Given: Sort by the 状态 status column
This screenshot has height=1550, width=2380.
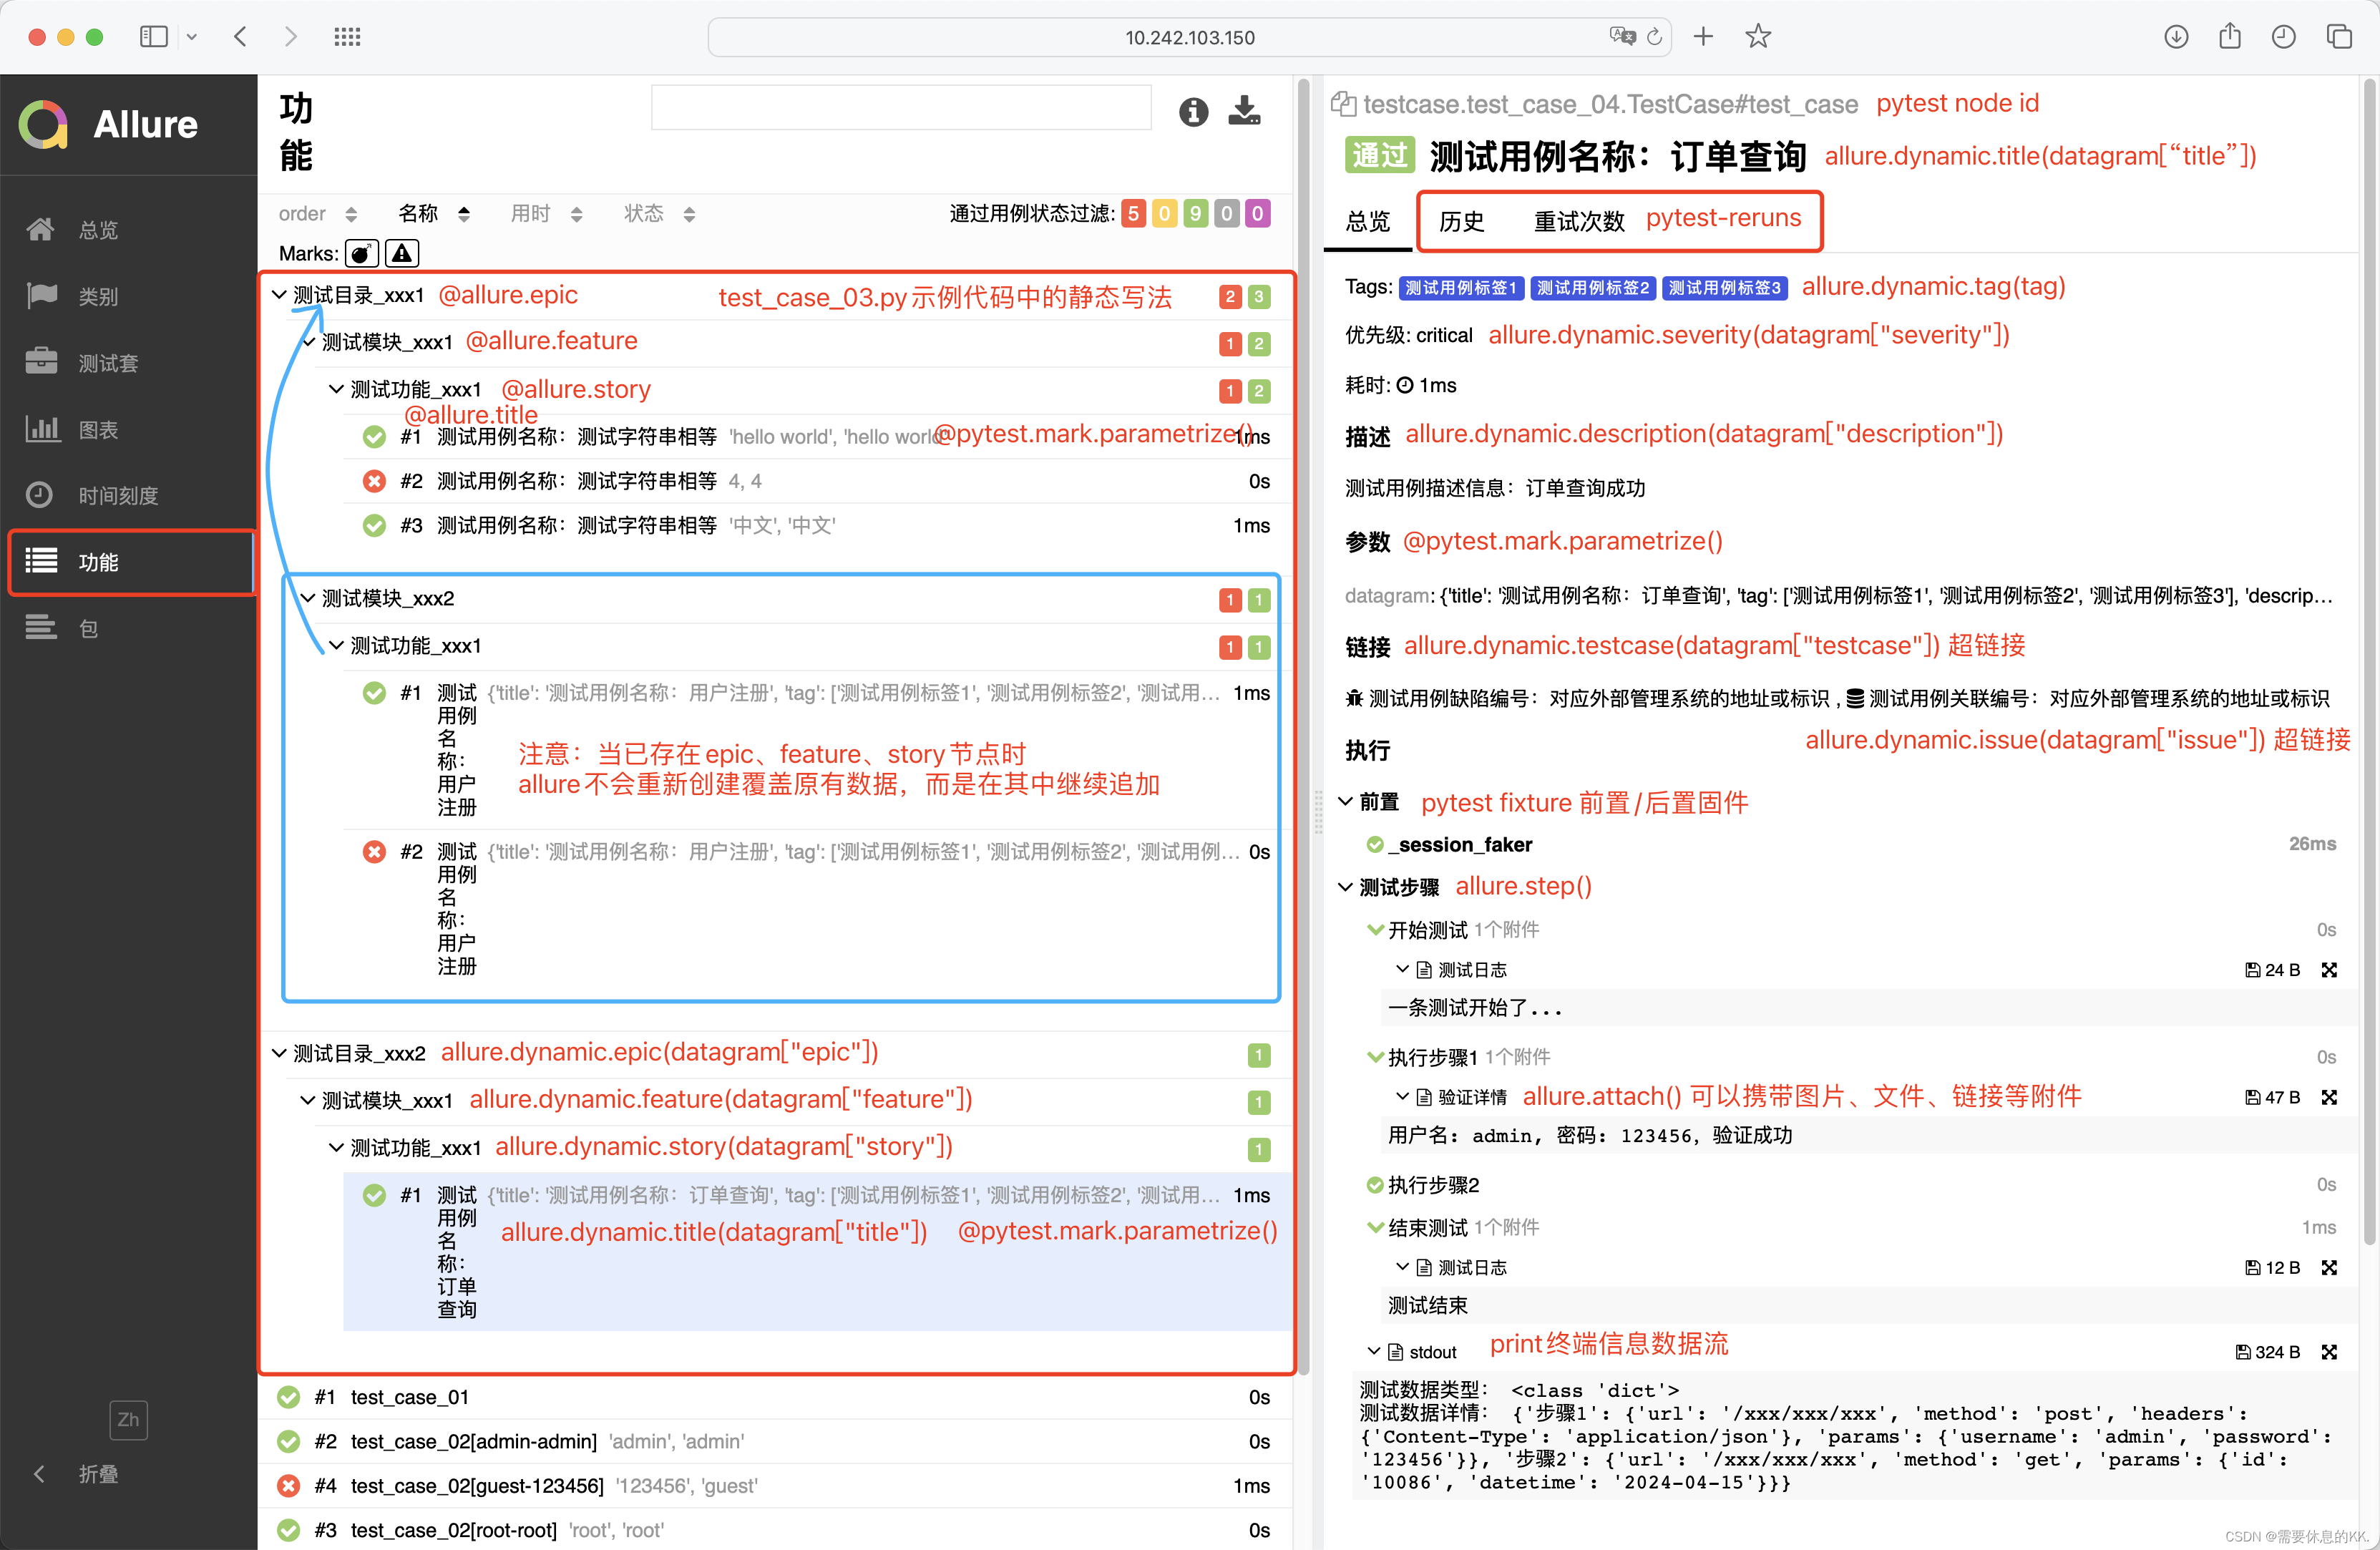Looking at the screenshot, I should click(659, 213).
